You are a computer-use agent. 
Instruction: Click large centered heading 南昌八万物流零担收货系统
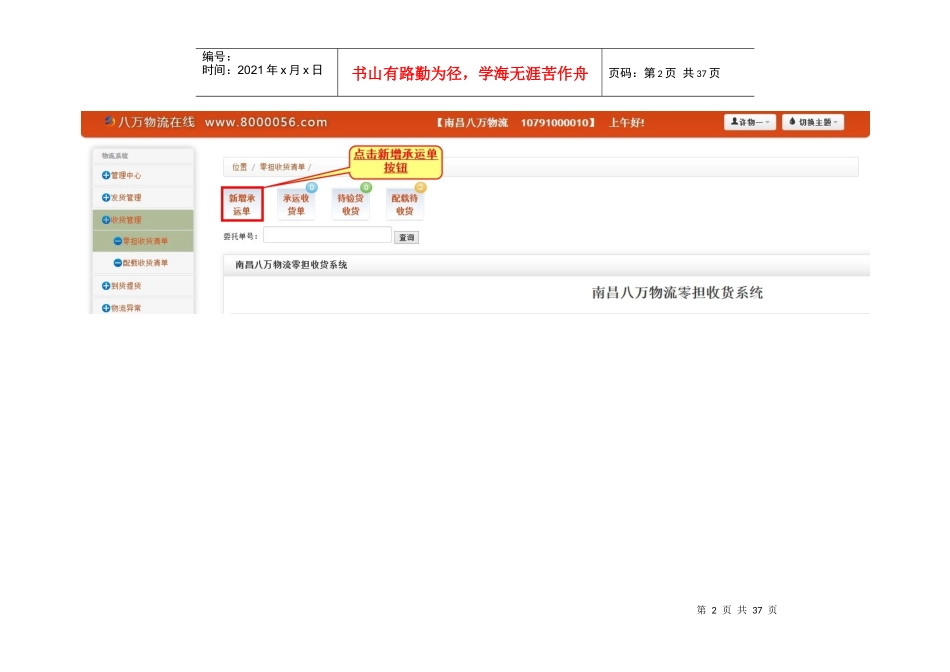click(677, 293)
